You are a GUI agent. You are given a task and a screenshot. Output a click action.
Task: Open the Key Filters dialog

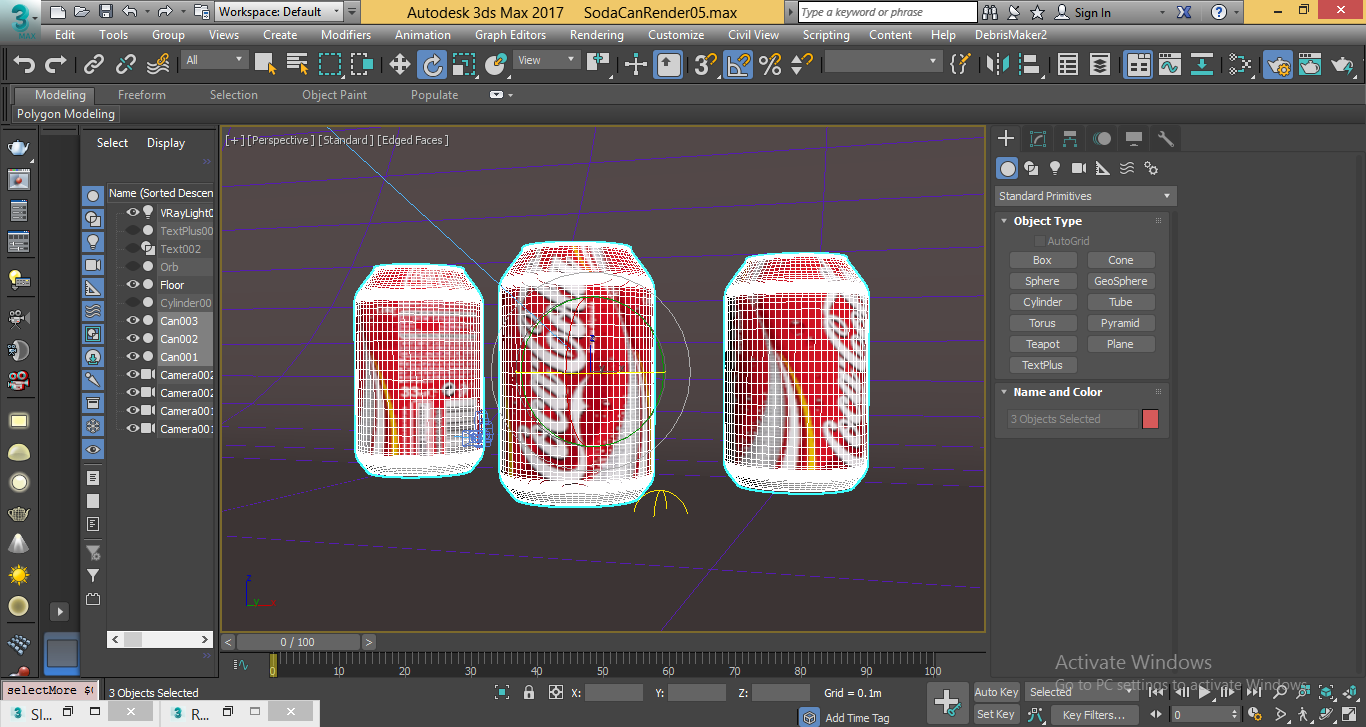pos(1094,715)
